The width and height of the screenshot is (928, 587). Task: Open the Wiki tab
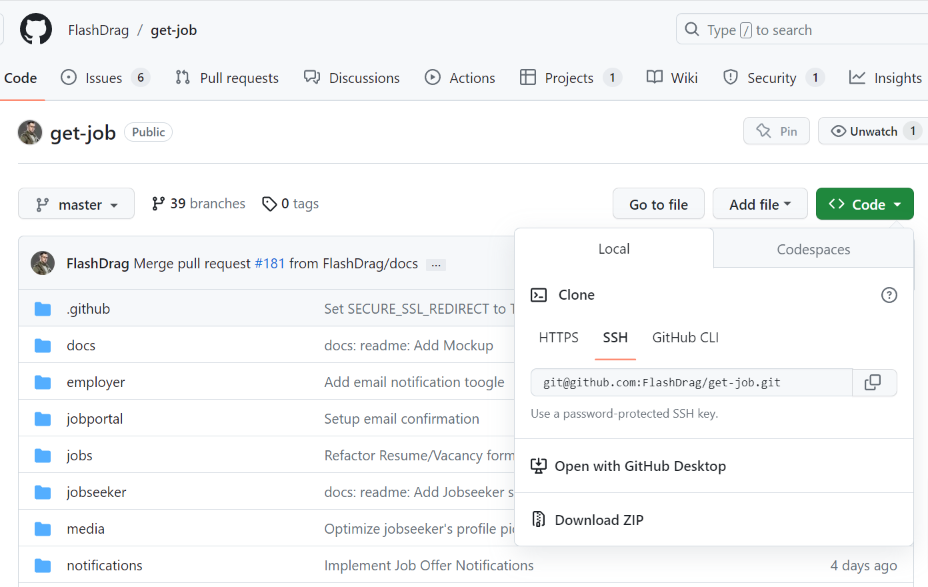pyautogui.click(x=672, y=78)
